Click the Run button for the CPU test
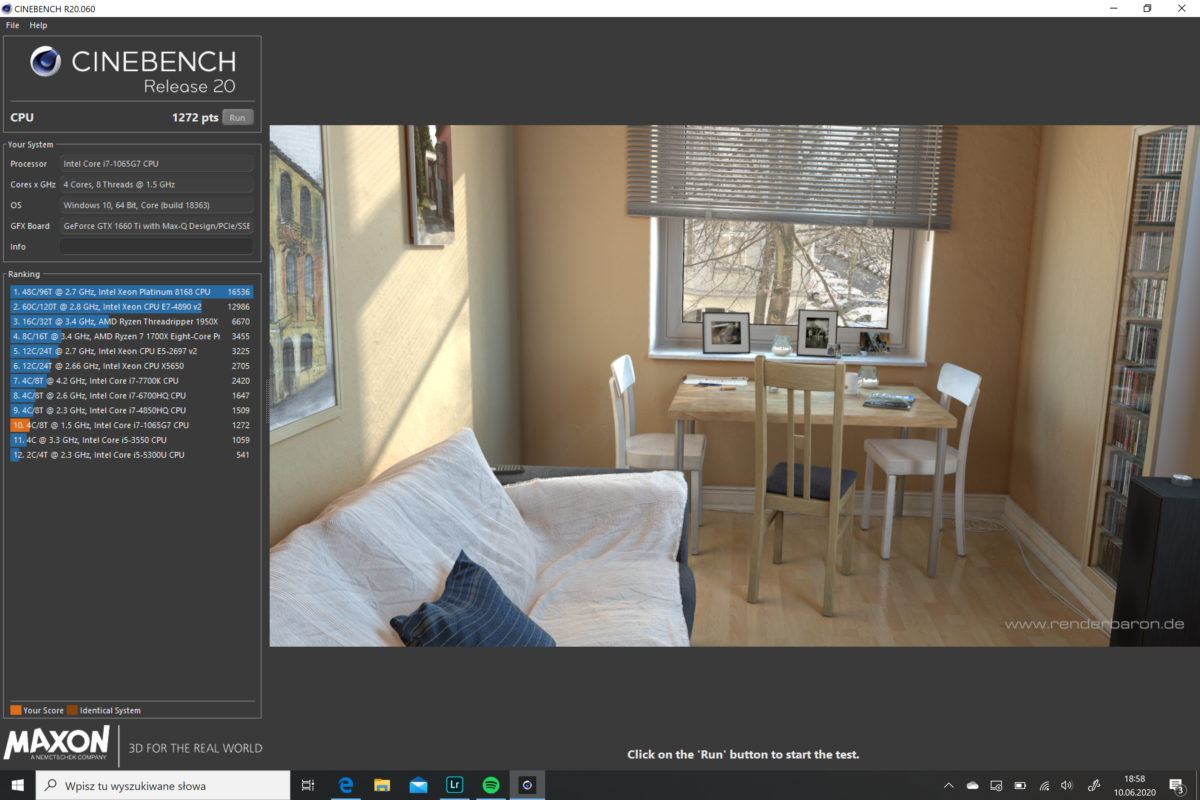 [237, 118]
